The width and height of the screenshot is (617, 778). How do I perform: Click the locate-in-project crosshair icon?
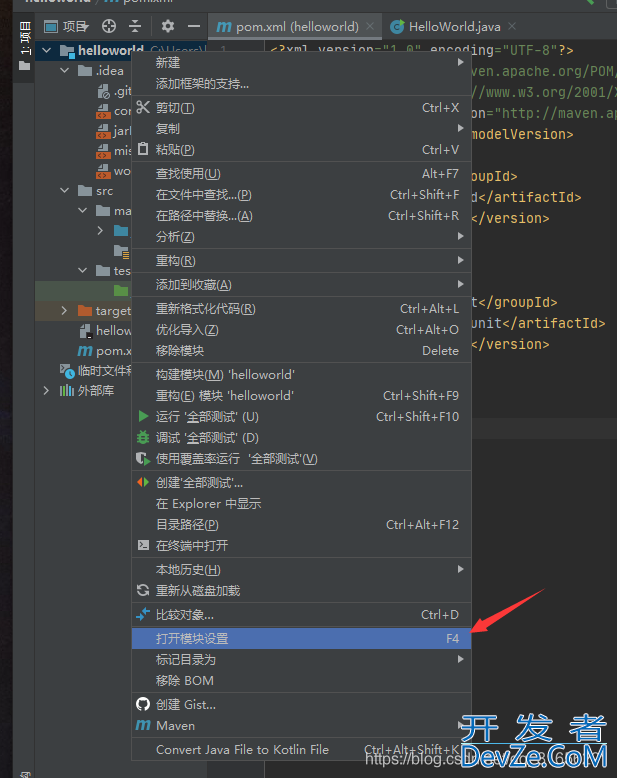tap(109, 26)
